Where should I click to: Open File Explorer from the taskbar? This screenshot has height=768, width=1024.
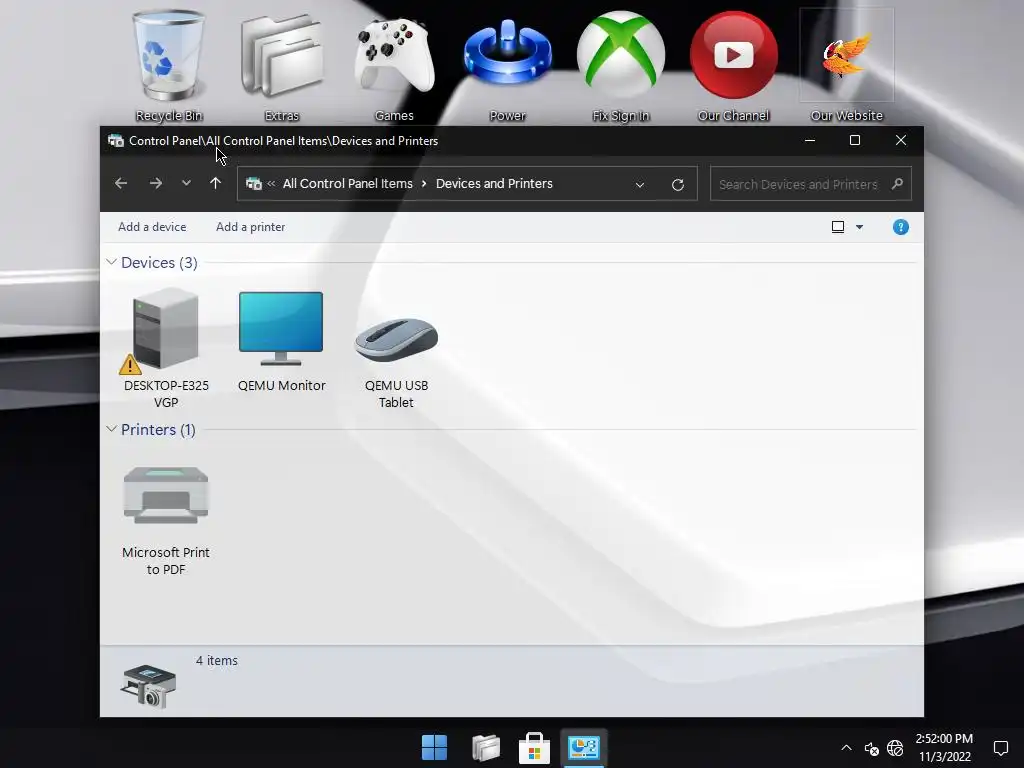(x=486, y=748)
